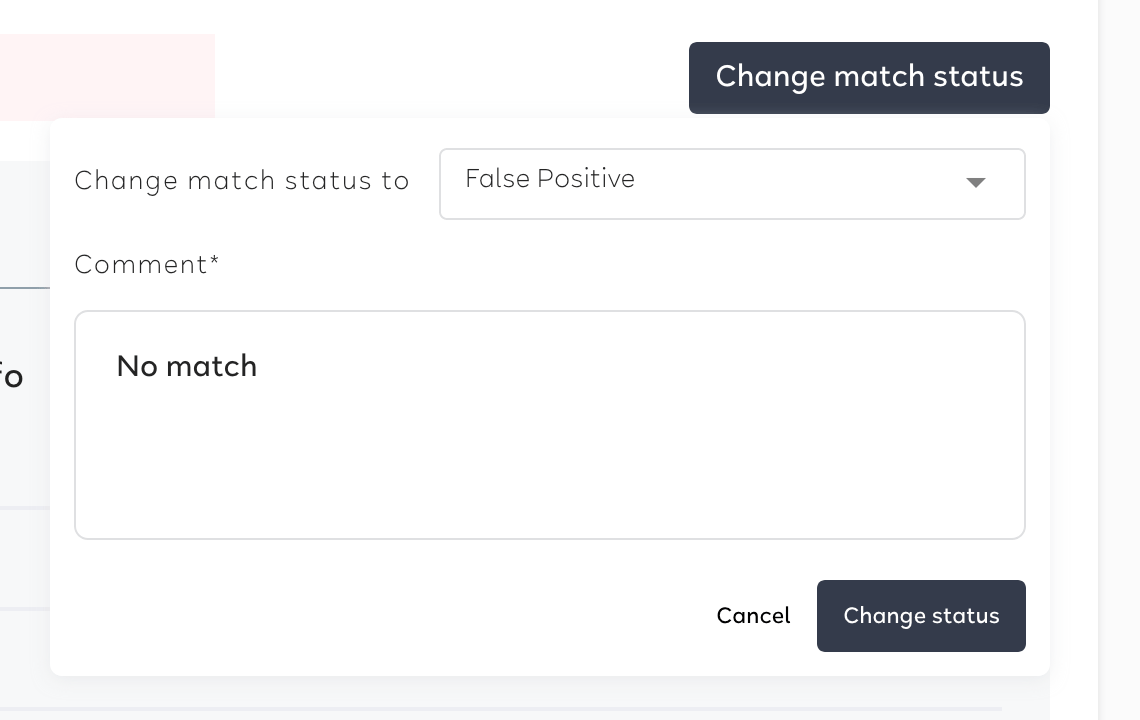
Task: Click the Comment field label
Action: 142,265
